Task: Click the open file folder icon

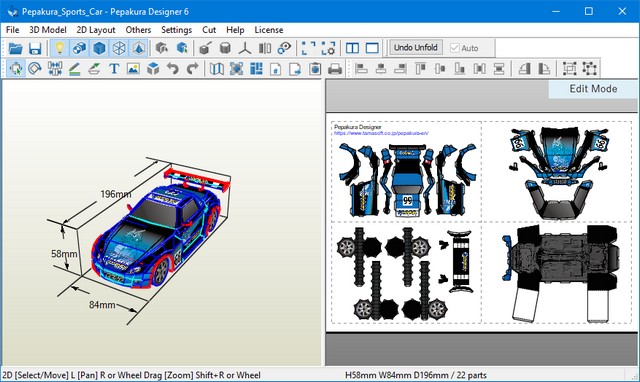Action: [x=16, y=48]
